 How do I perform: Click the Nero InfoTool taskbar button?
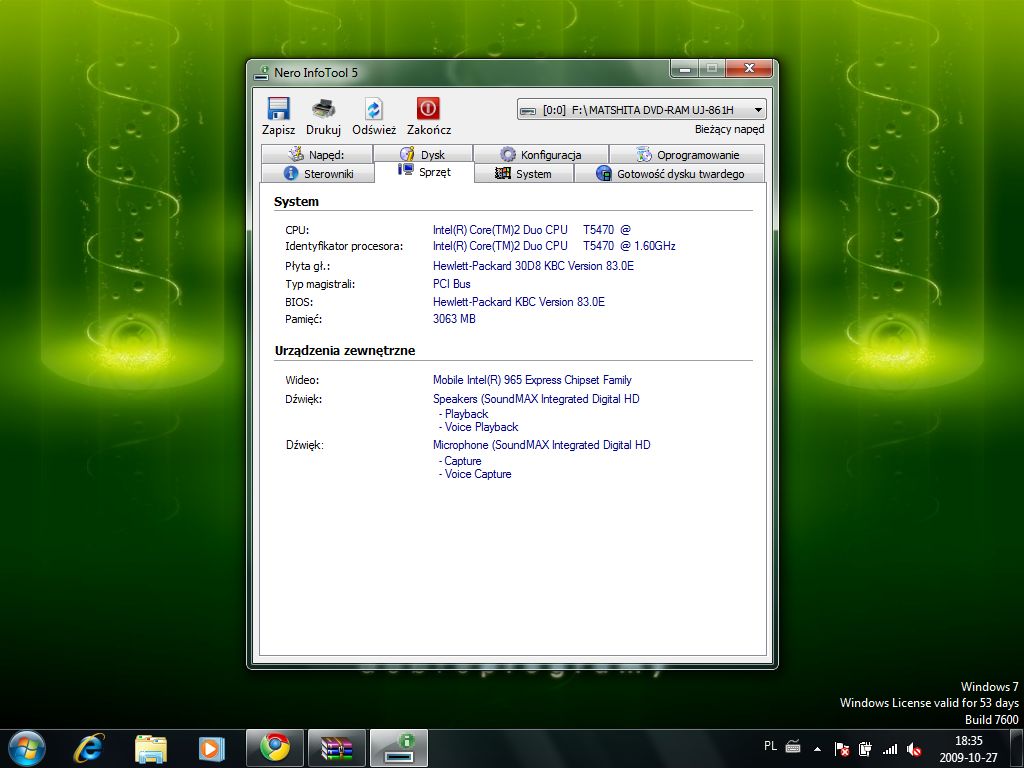[x=399, y=748]
